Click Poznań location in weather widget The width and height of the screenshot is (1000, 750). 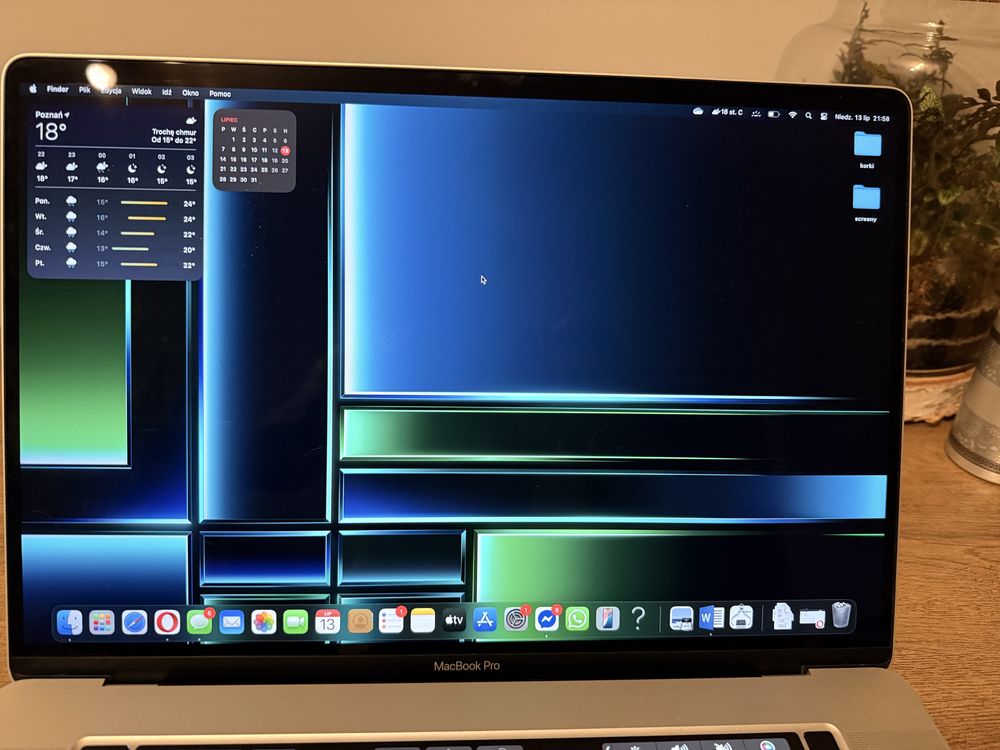[52, 115]
